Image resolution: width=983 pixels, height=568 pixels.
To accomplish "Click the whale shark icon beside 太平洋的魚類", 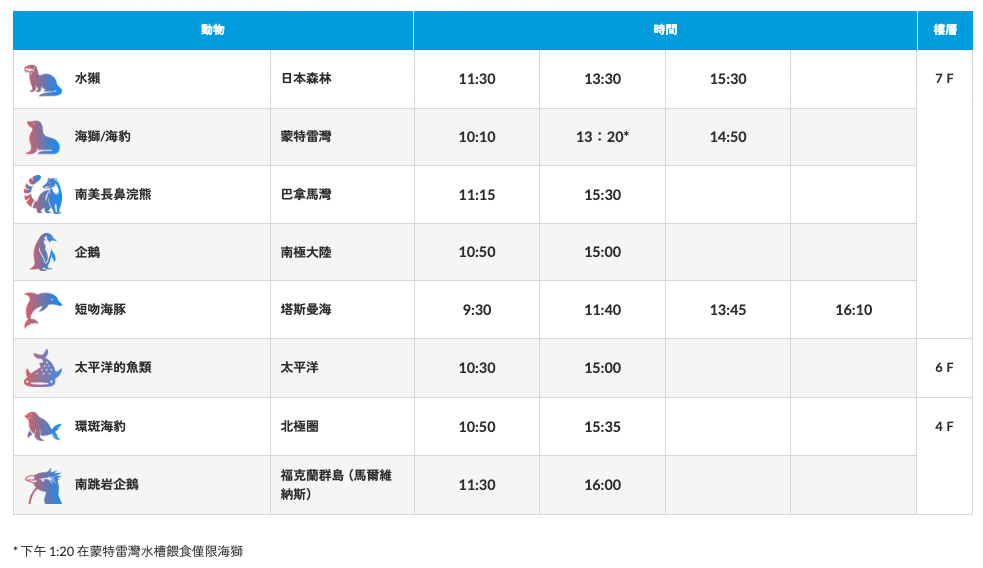I will click(43, 368).
